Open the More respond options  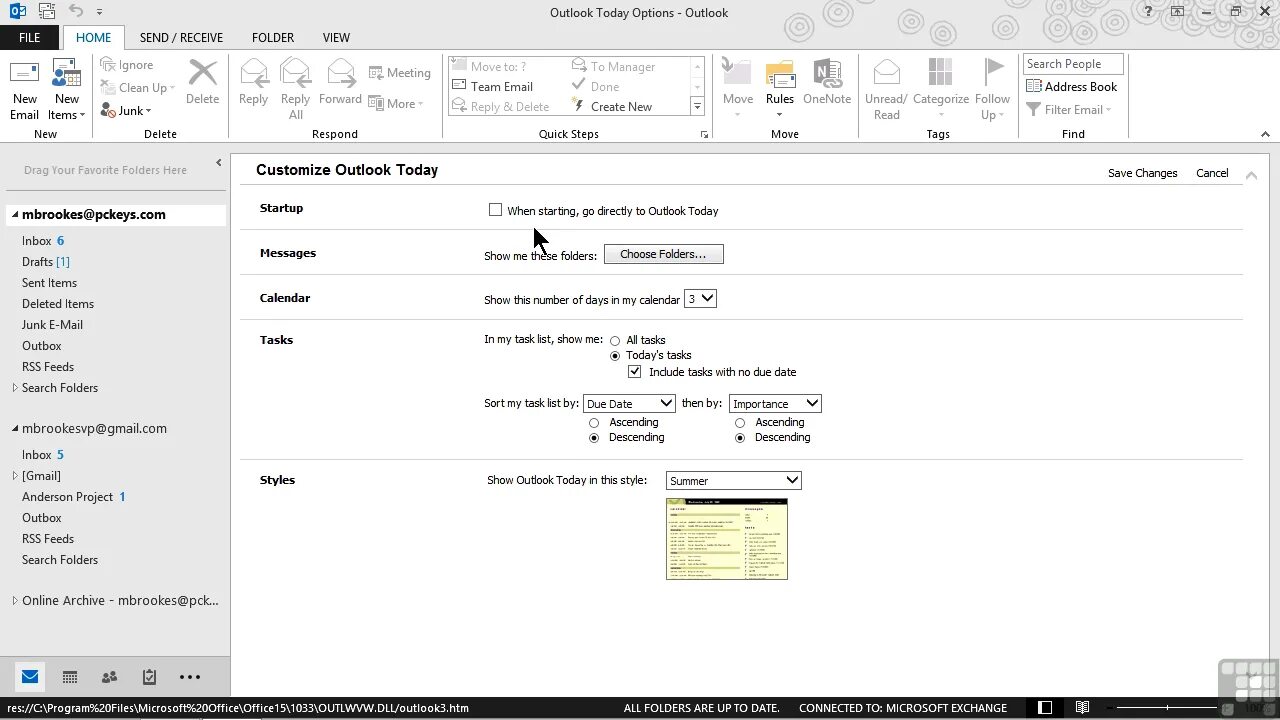(396, 103)
